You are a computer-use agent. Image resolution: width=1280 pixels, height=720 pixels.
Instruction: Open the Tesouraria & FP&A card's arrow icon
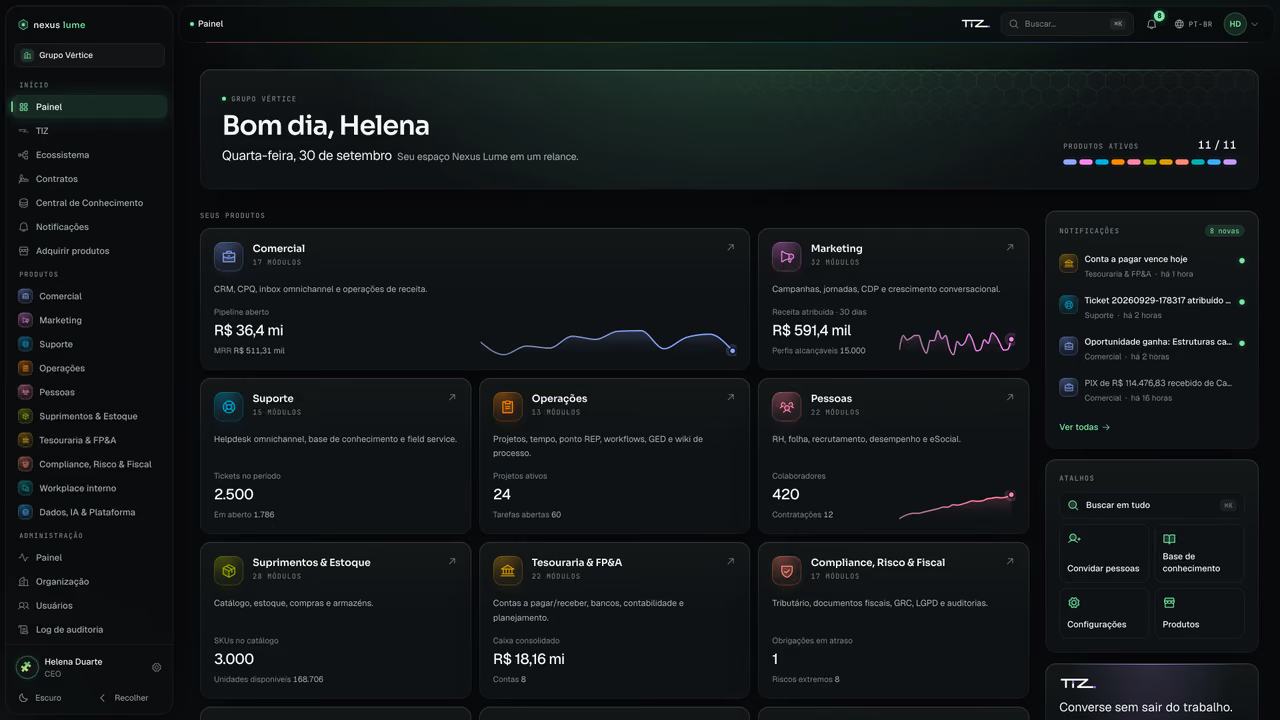coord(731,562)
